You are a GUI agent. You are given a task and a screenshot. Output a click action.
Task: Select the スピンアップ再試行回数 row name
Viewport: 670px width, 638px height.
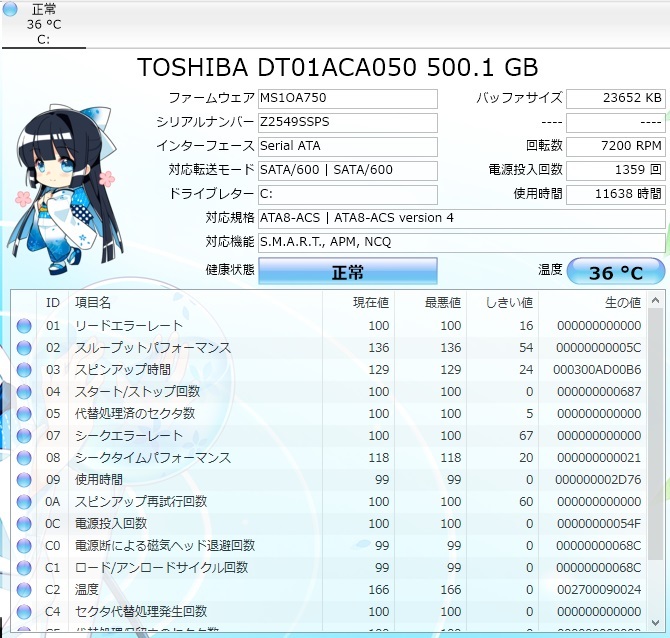(x=141, y=502)
